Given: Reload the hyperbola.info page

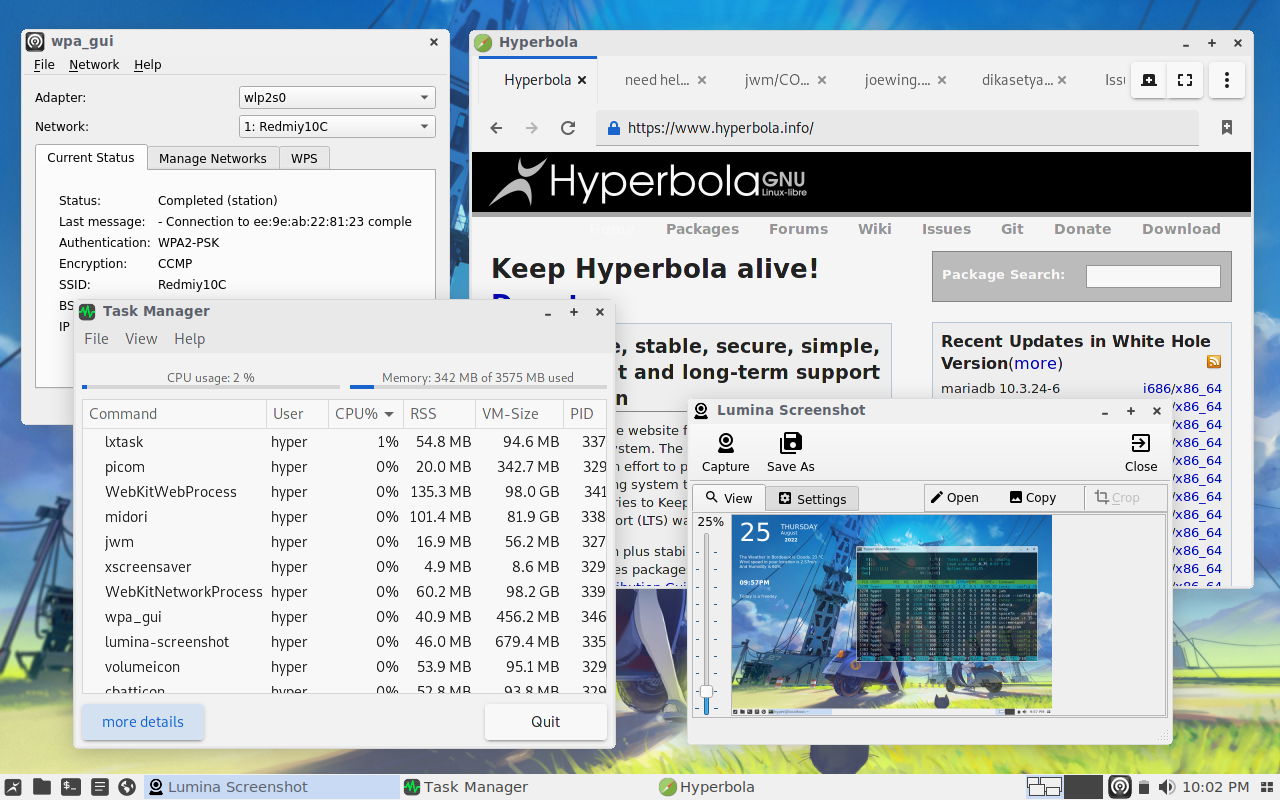Looking at the screenshot, I should coord(568,128).
